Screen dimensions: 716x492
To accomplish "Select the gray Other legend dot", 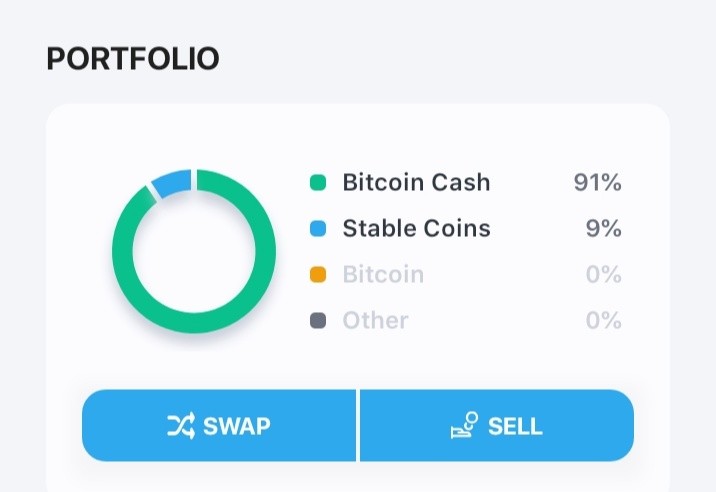I will (318, 321).
